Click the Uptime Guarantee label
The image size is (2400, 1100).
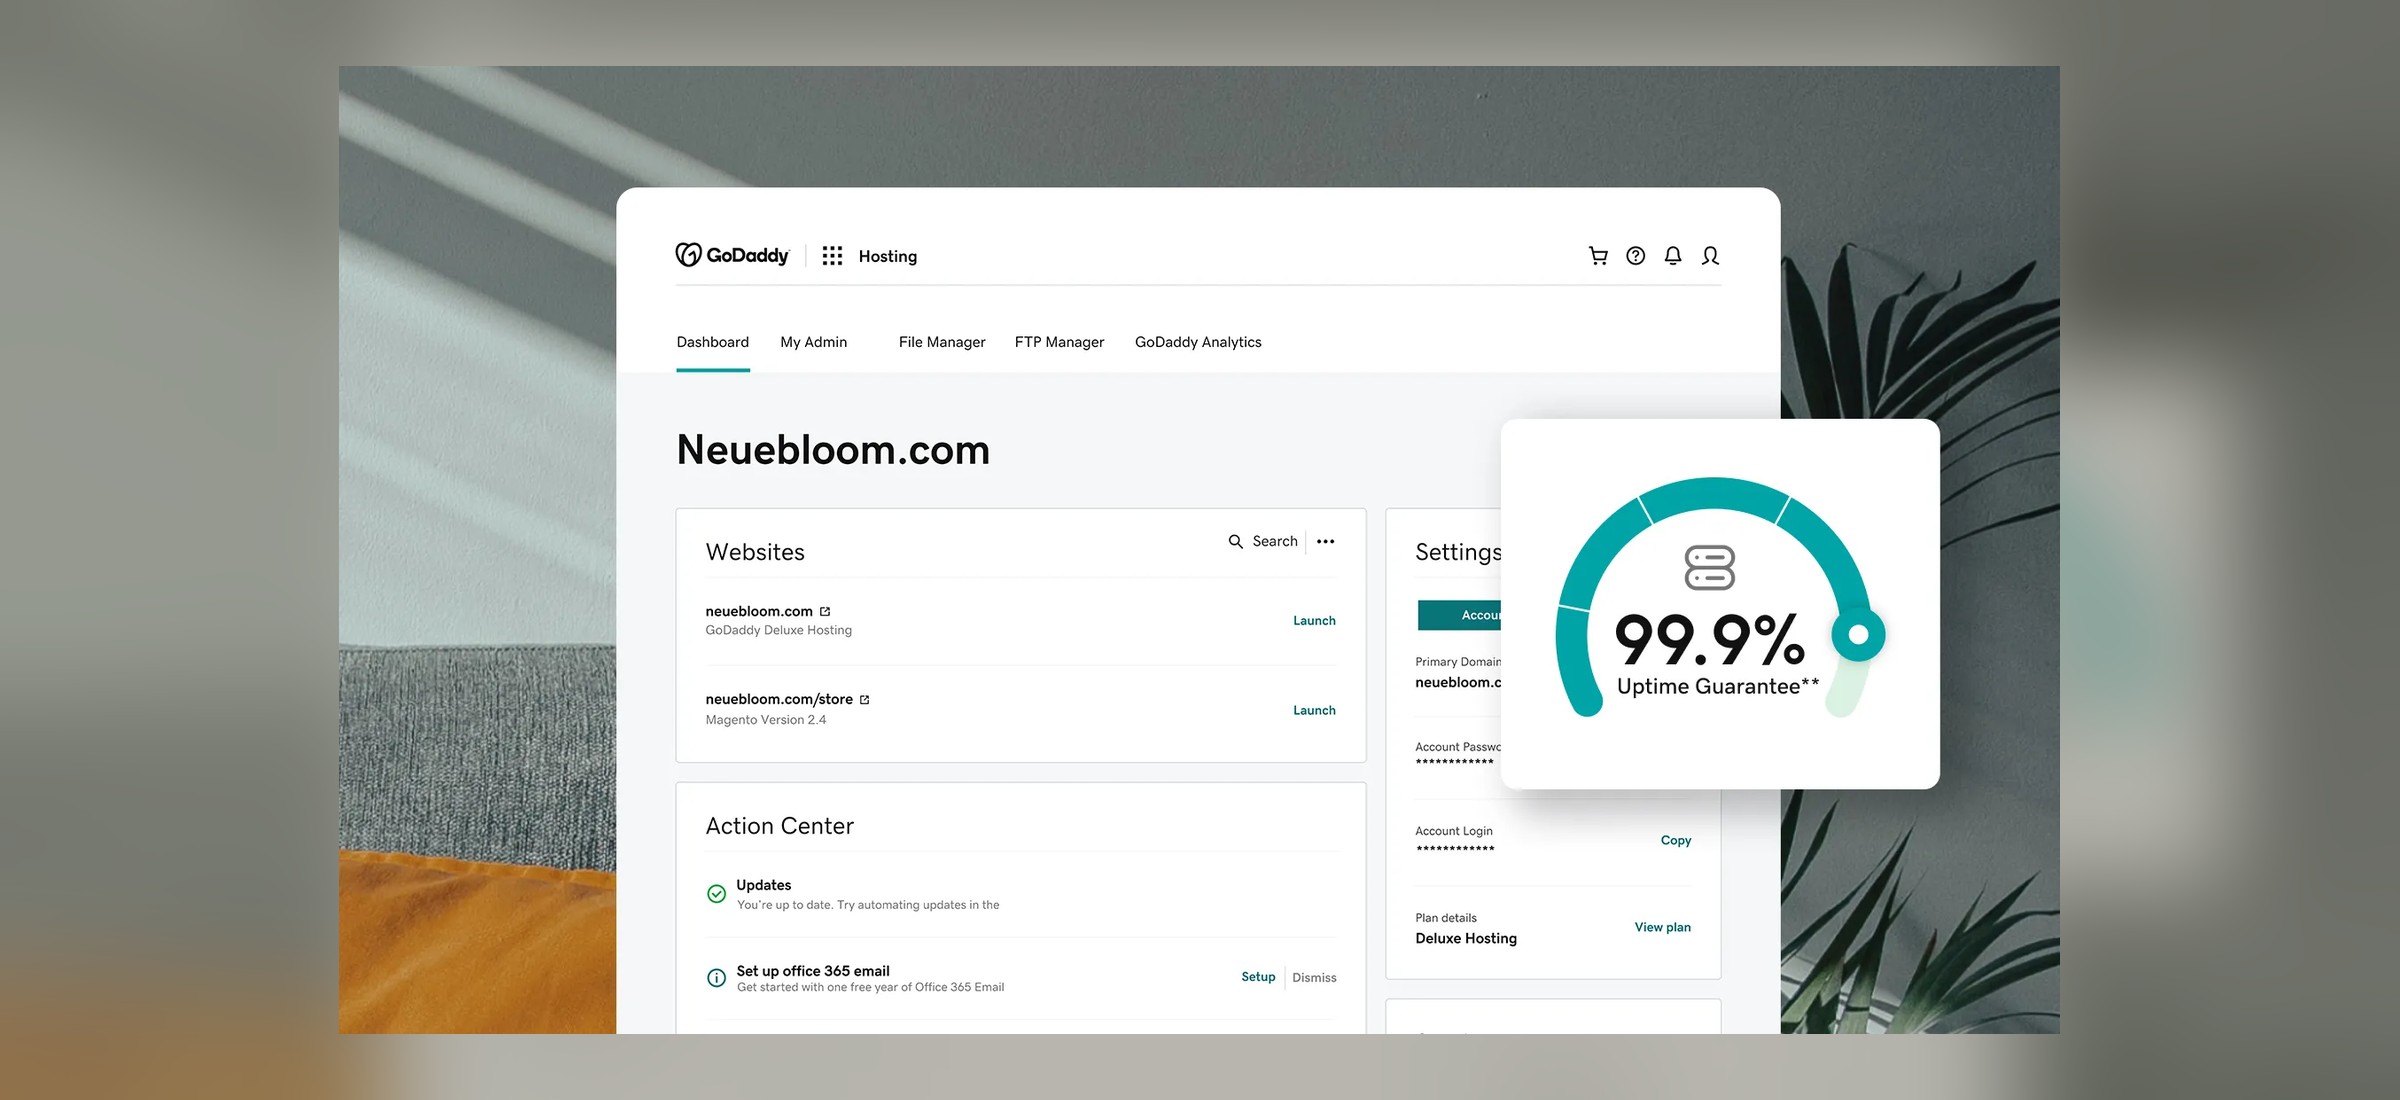tap(1718, 686)
